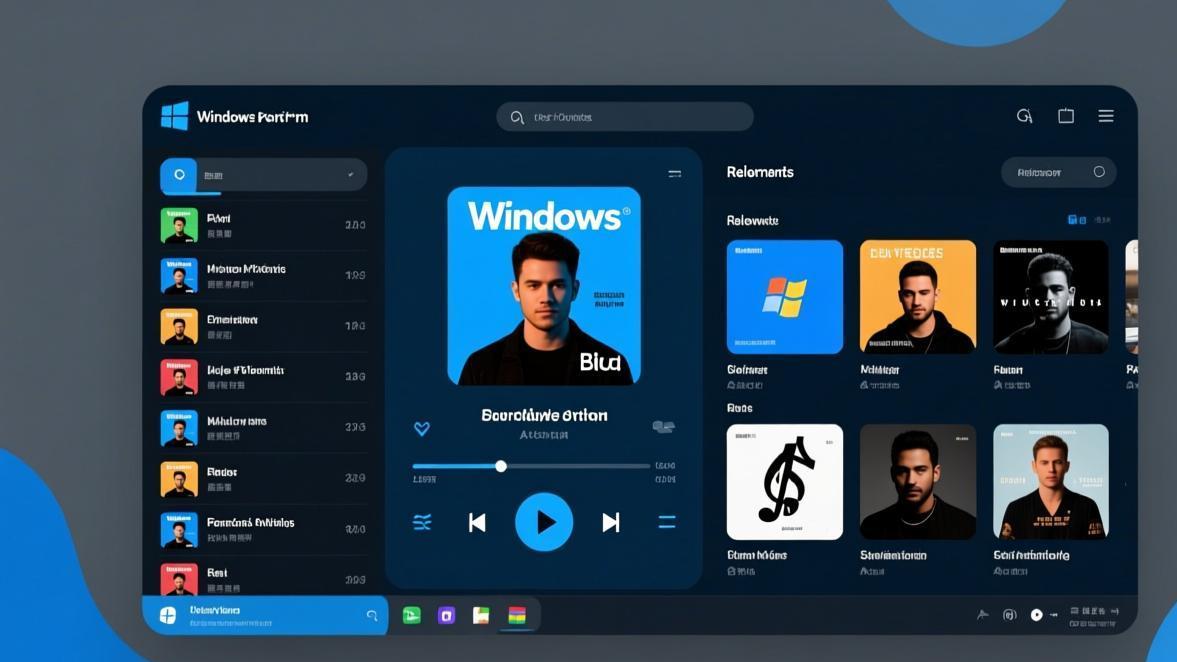This screenshot has width=1177, height=662.
Task: Expand the sidebar dropdown chevron at top
Action: (x=351, y=175)
